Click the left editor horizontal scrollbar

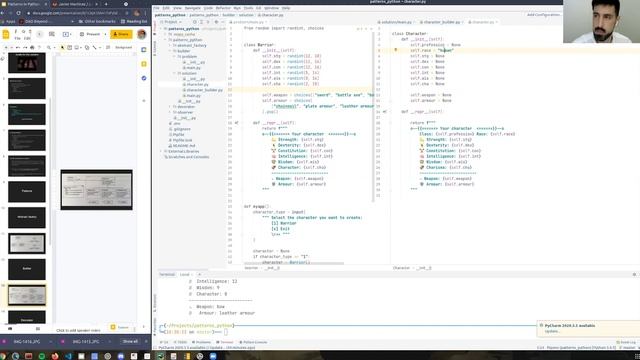click(x=294, y=264)
